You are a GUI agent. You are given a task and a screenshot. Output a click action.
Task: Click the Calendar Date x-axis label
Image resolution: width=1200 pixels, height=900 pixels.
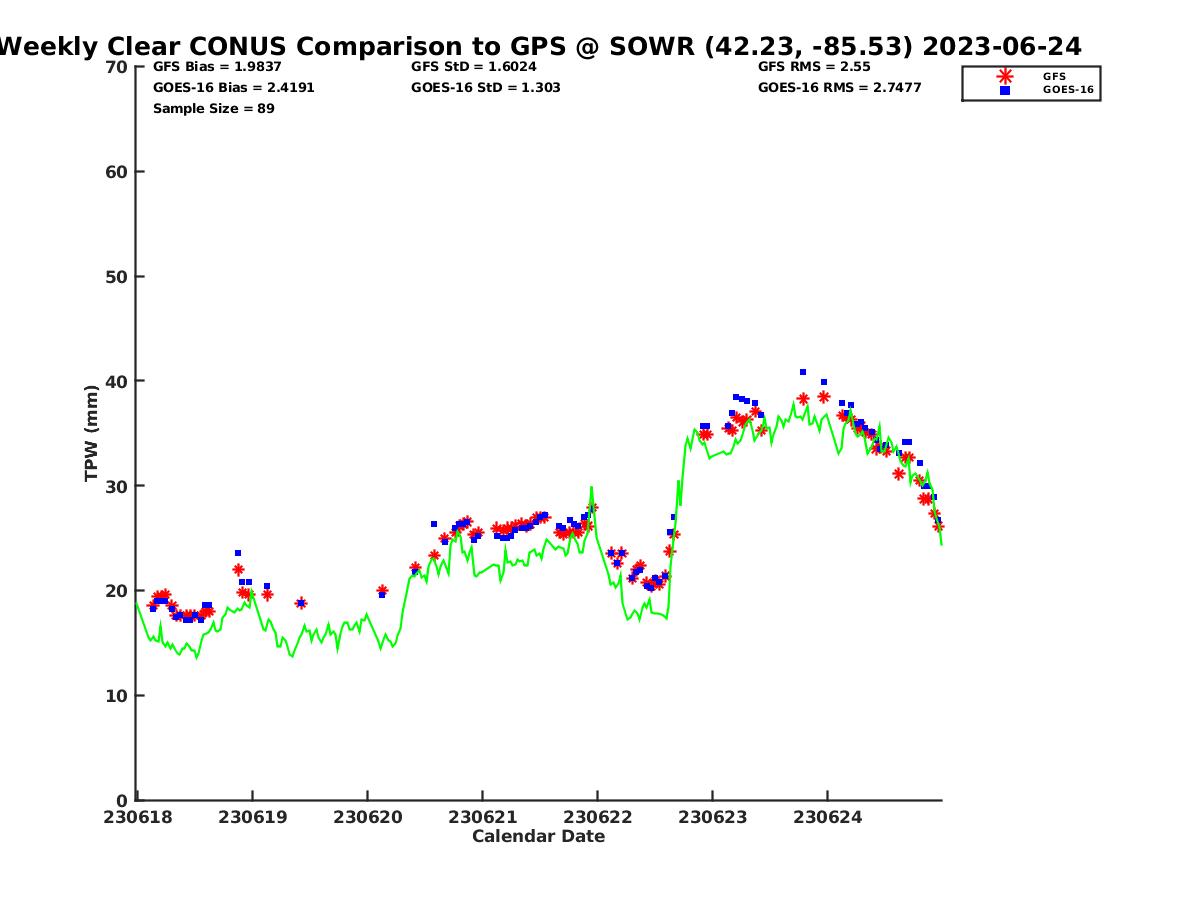pos(538,836)
